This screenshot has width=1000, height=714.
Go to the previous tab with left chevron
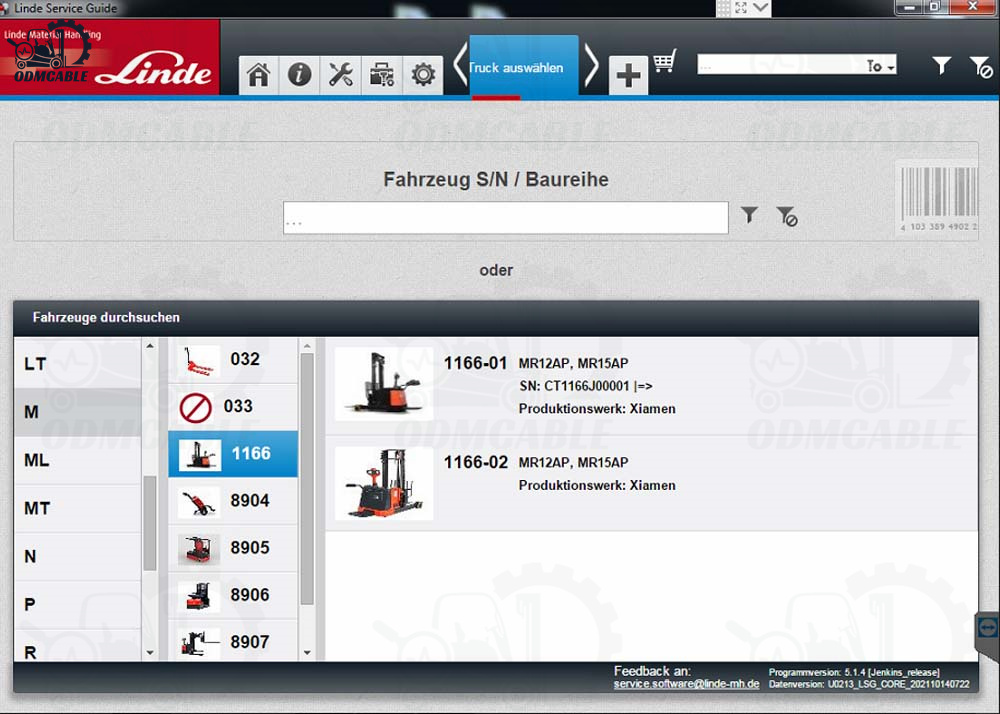pyautogui.click(x=460, y=66)
